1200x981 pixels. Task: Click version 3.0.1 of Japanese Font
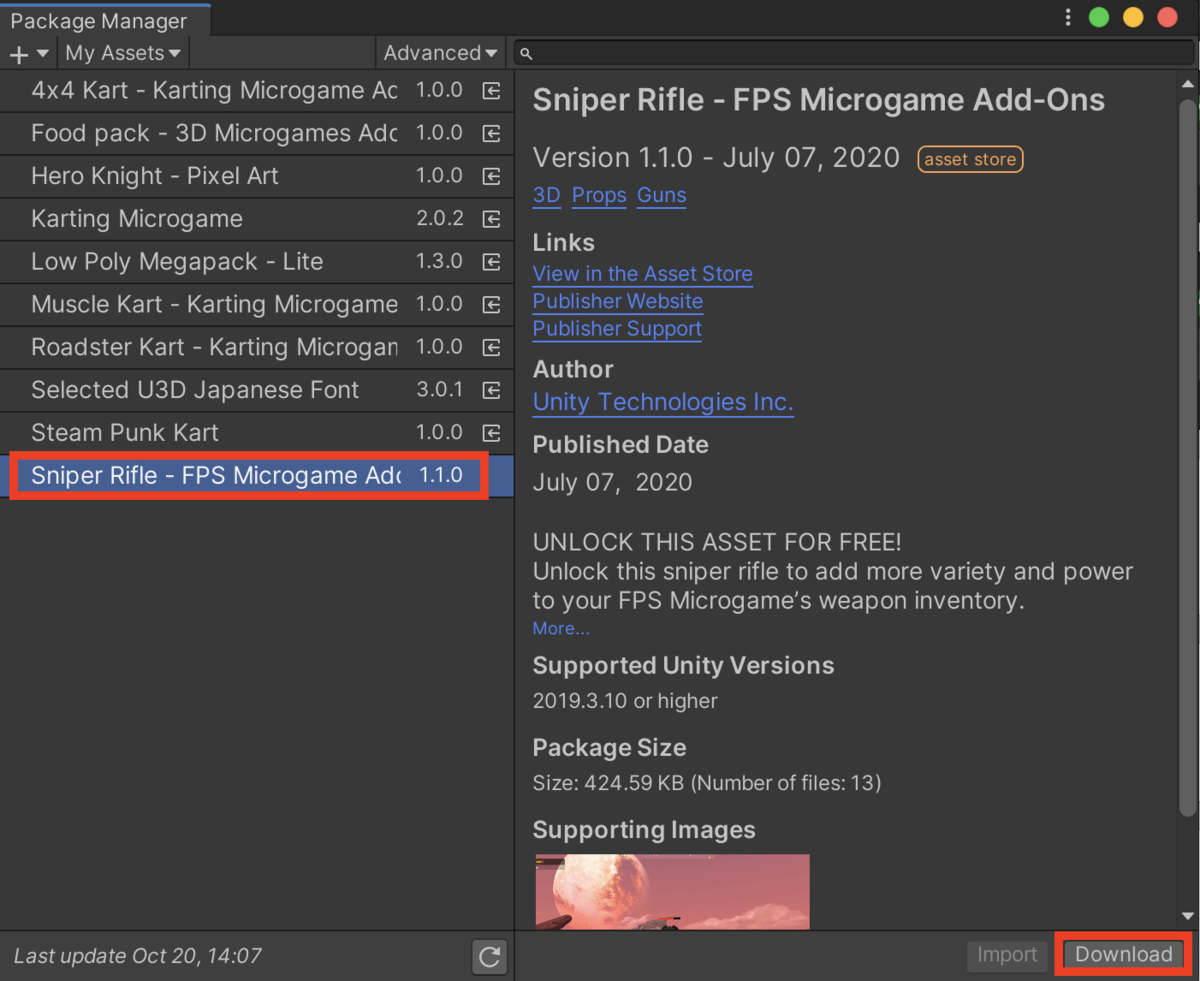440,390
